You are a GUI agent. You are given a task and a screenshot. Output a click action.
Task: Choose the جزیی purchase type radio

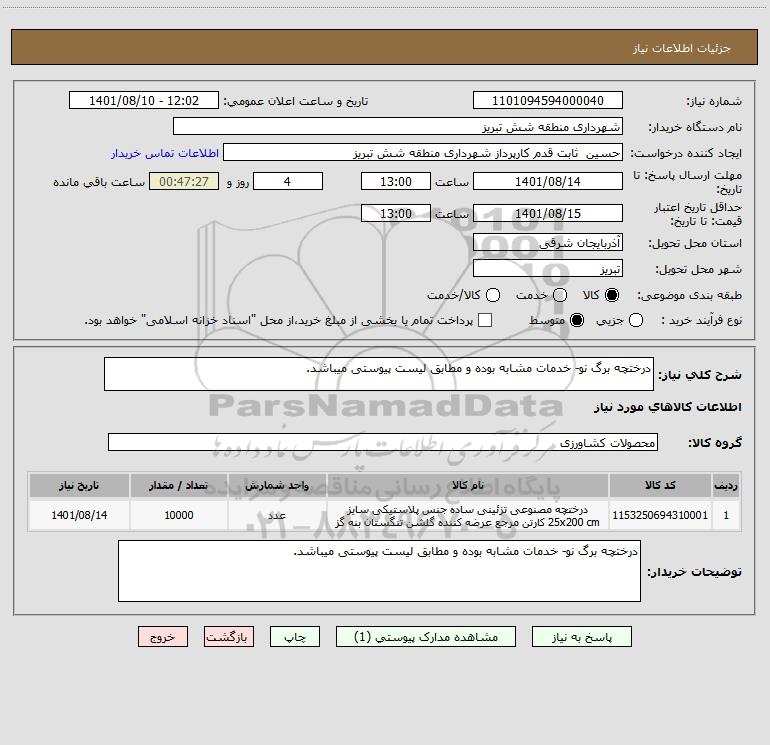click(x=636, y=320)
